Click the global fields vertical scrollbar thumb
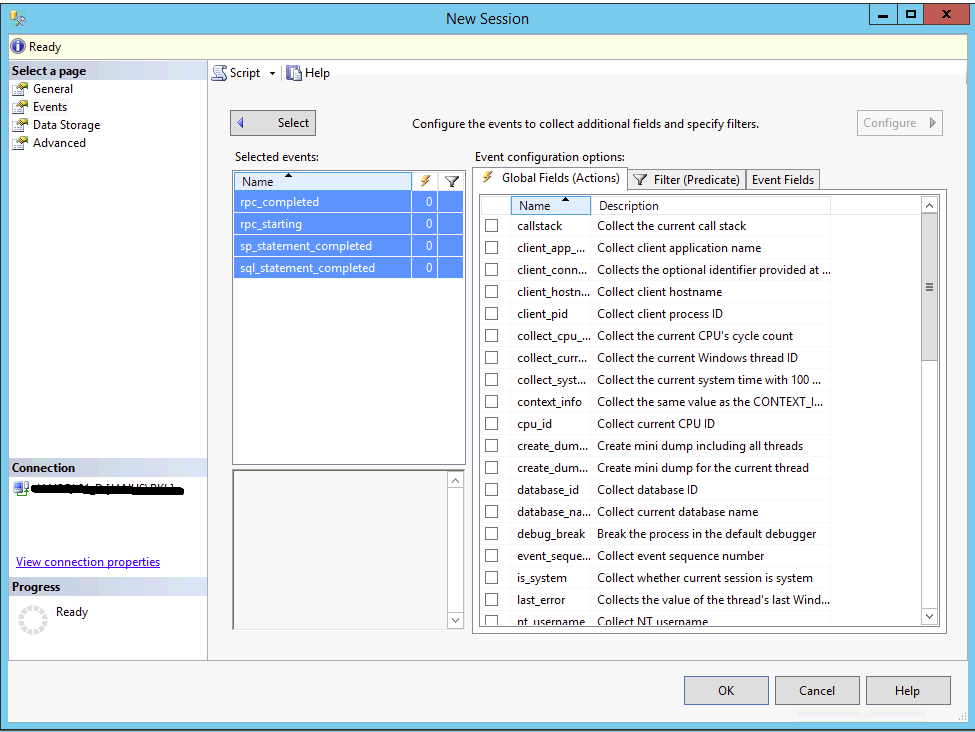This screenshot has width=975, height=732. (x=929, y=287)
